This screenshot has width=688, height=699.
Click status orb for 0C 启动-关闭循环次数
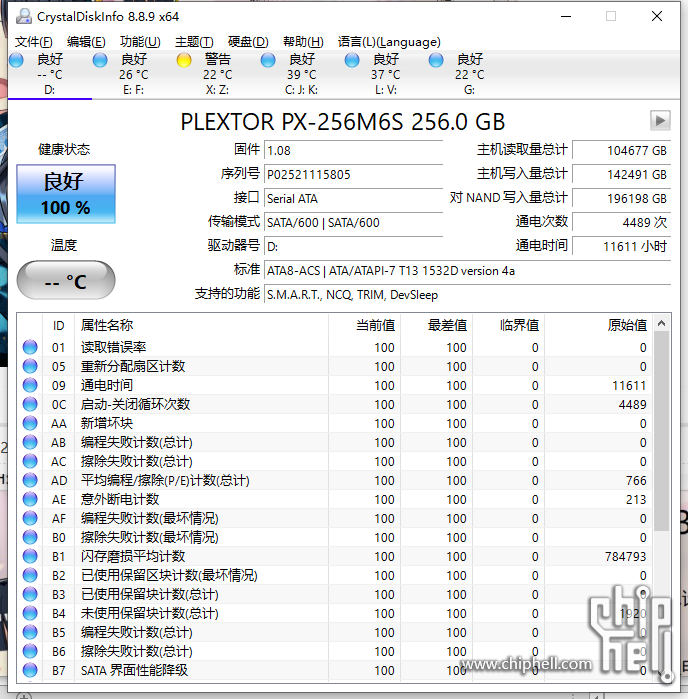click(x=30, y=404)
